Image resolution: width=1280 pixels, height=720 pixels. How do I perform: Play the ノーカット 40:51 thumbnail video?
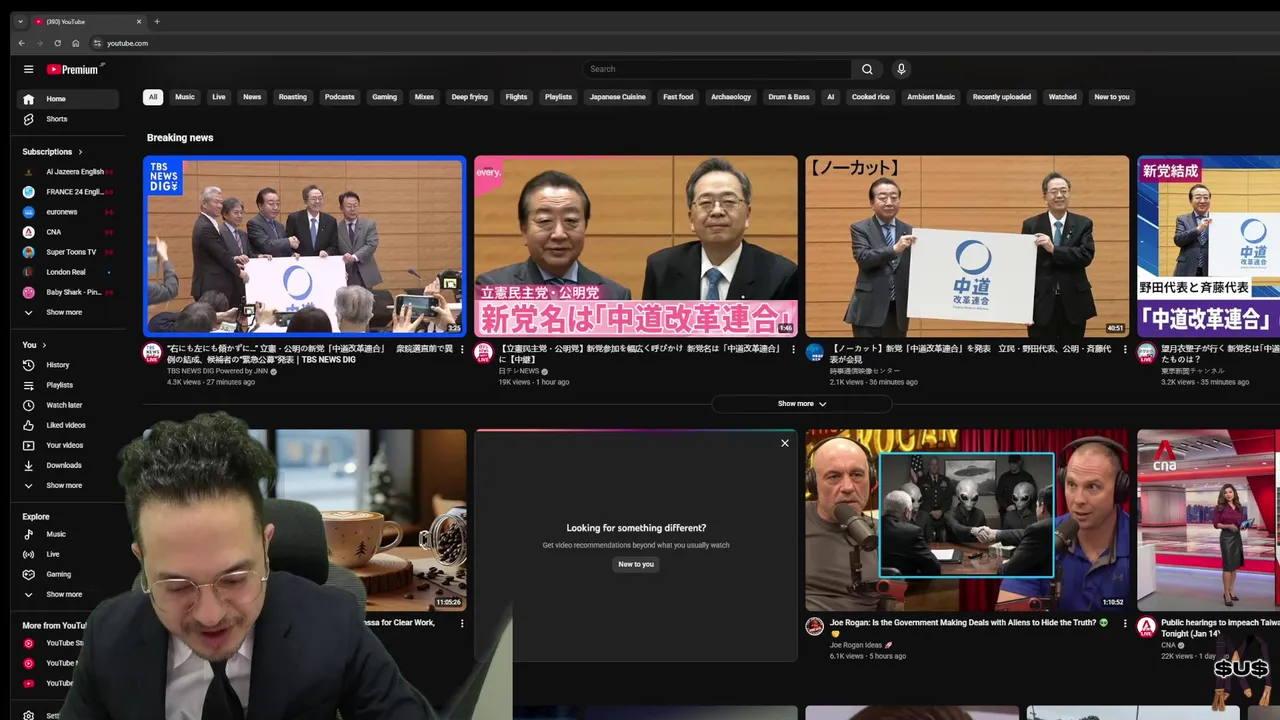(967, 246)
